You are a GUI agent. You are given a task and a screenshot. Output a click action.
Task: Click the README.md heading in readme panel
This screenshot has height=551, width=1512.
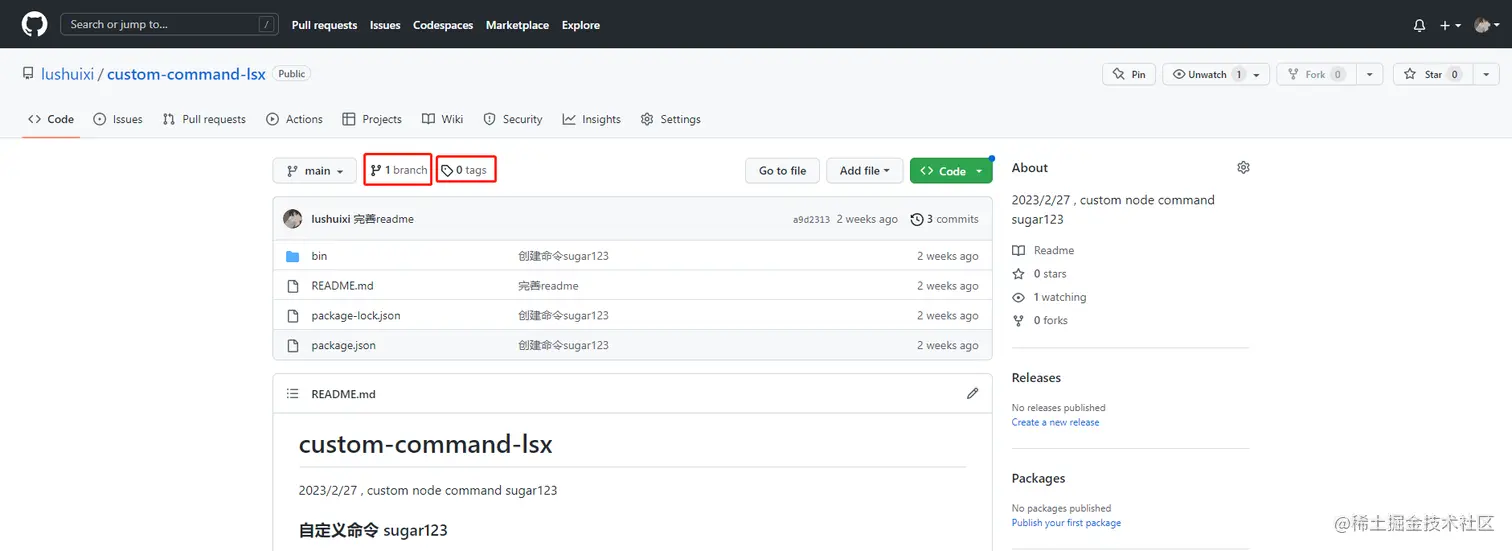(343, 394)
